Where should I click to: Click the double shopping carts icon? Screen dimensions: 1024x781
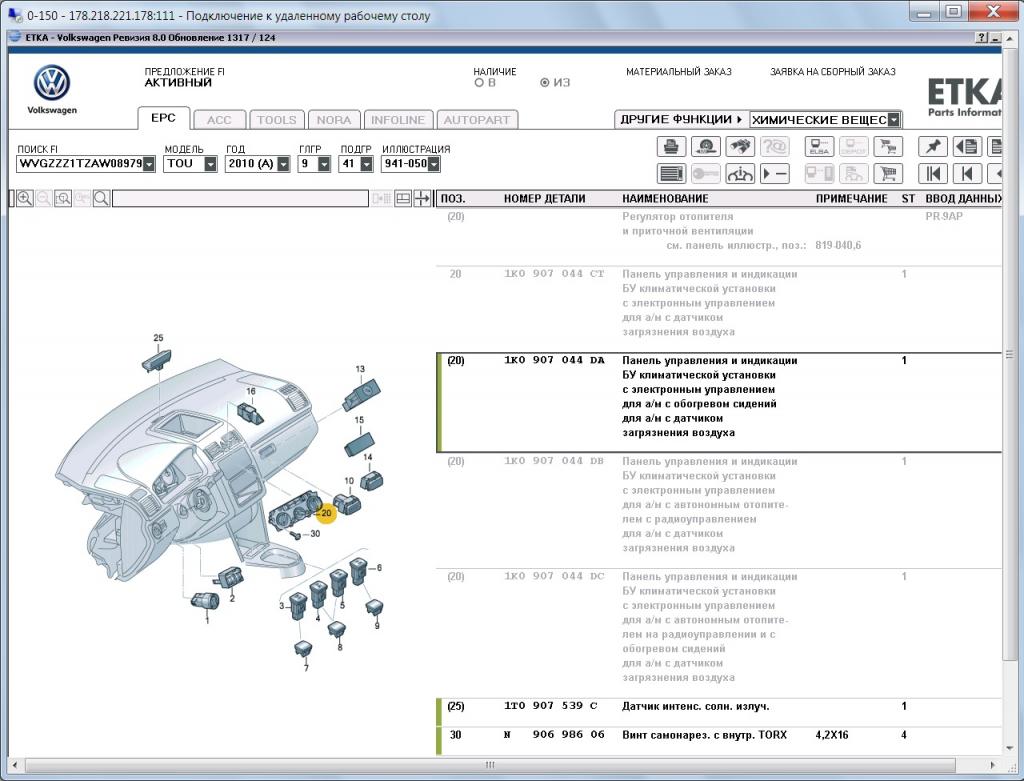(x=888, y=146)
